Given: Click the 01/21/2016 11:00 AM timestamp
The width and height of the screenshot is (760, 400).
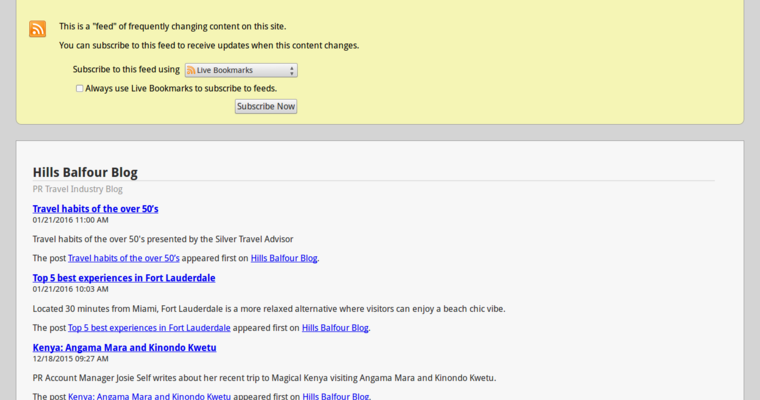Looking at the screenshot, I should click(71, 220).
